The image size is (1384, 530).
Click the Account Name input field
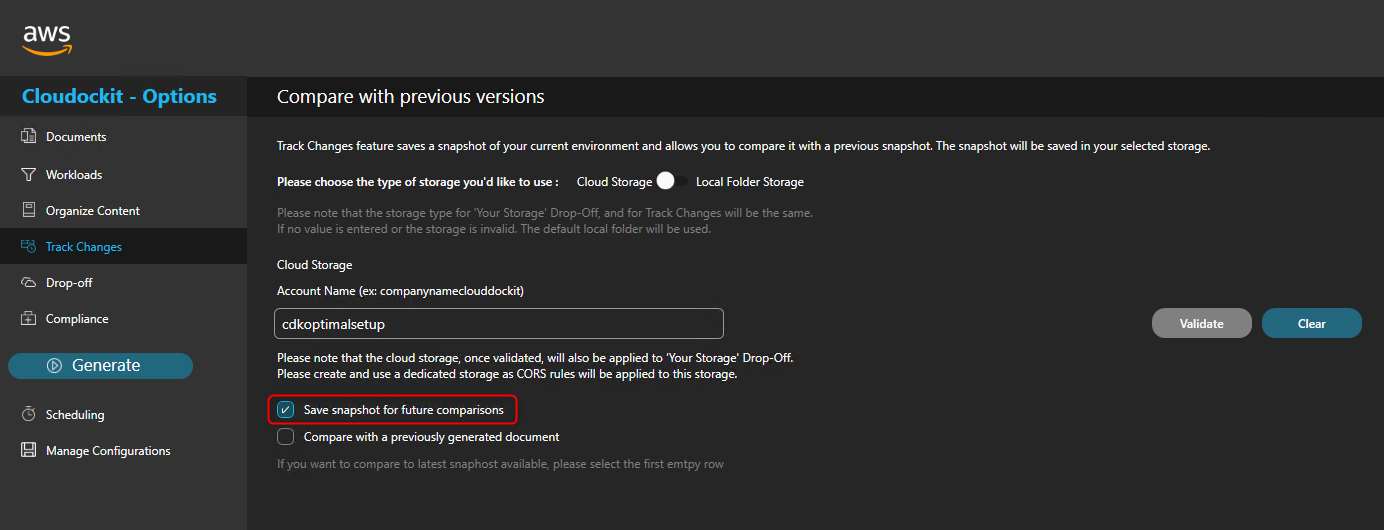[x=499, y=324]
